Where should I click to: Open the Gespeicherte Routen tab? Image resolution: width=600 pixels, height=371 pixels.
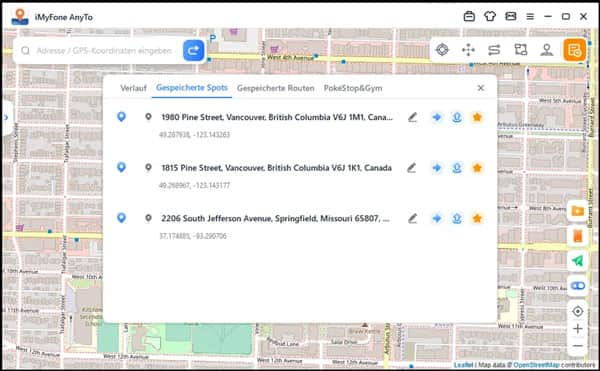click(x=276, y=88)
